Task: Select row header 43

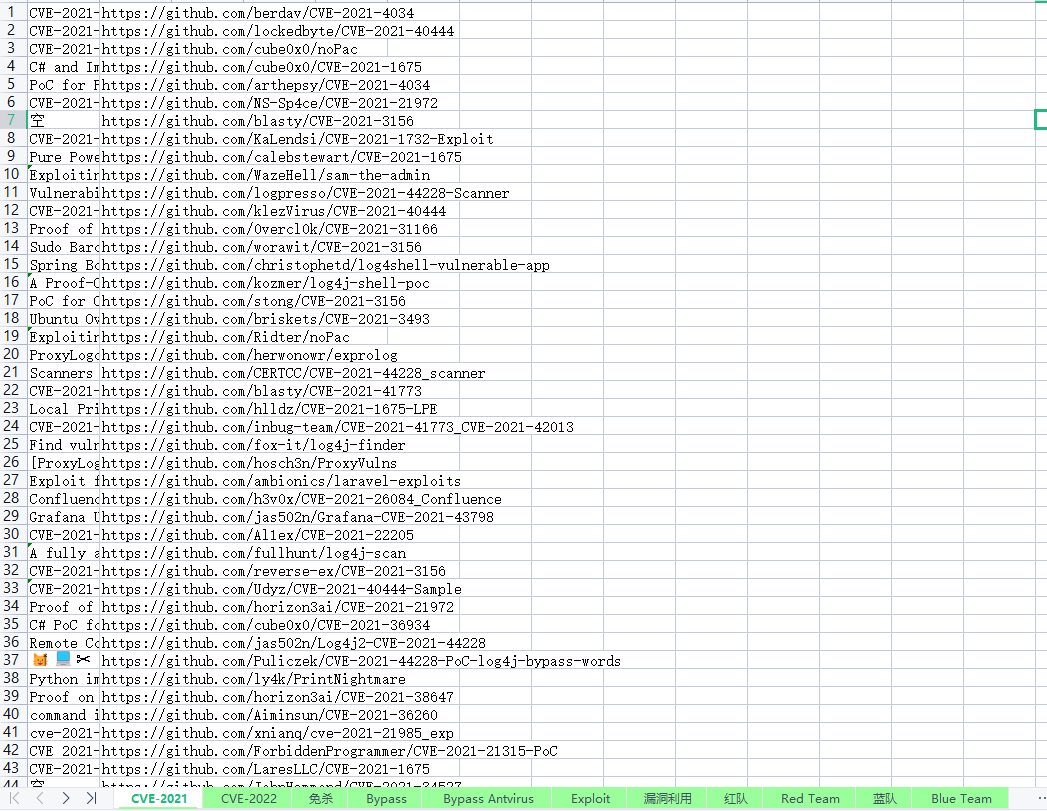Action: click(11, 768)
